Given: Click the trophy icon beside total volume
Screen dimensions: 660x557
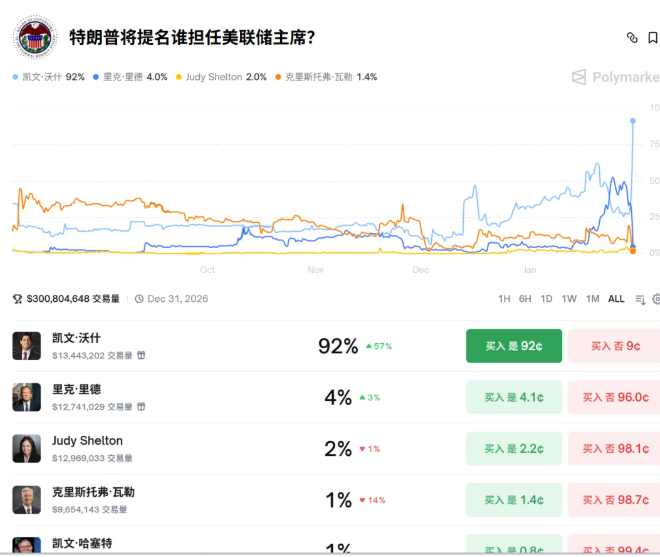Looking at the screenshot, I should pyautogui.click(x=17, y=299).
